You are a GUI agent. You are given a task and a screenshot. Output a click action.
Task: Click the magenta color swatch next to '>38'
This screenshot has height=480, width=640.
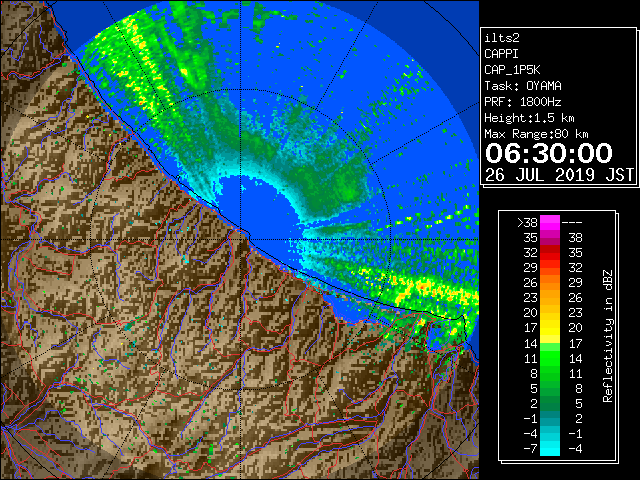(x=550, y=222)
